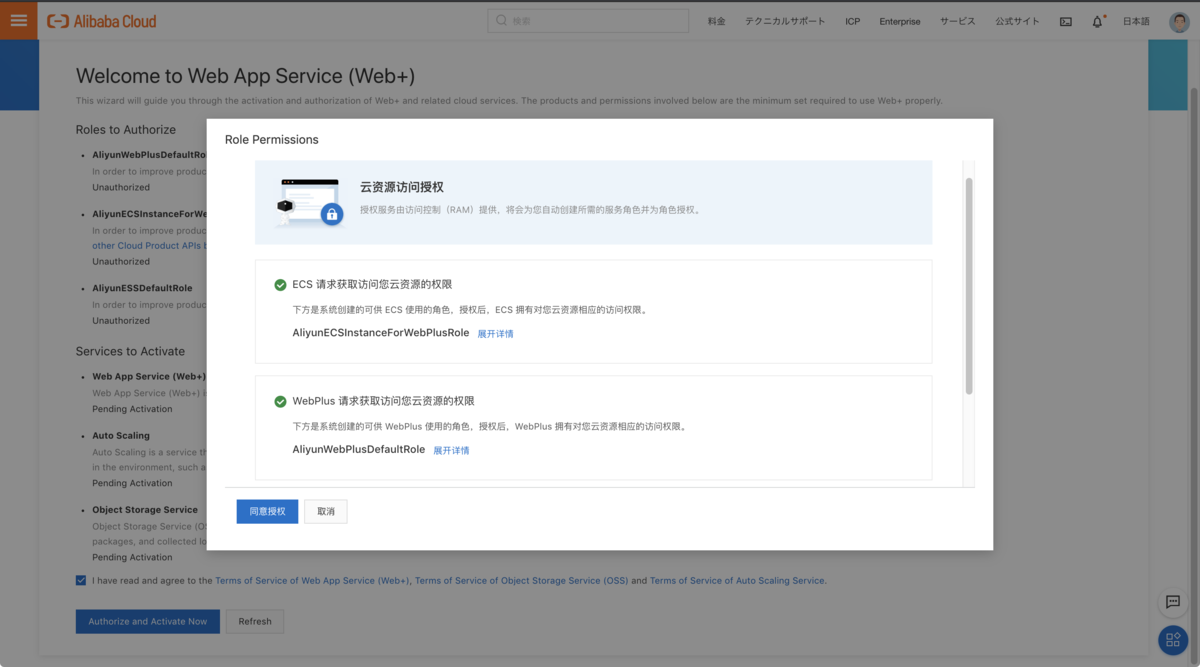This screenshot has height=667, width=1200.
Task: Click the Alibaba Cloud logo
Action: coord(102,21)
